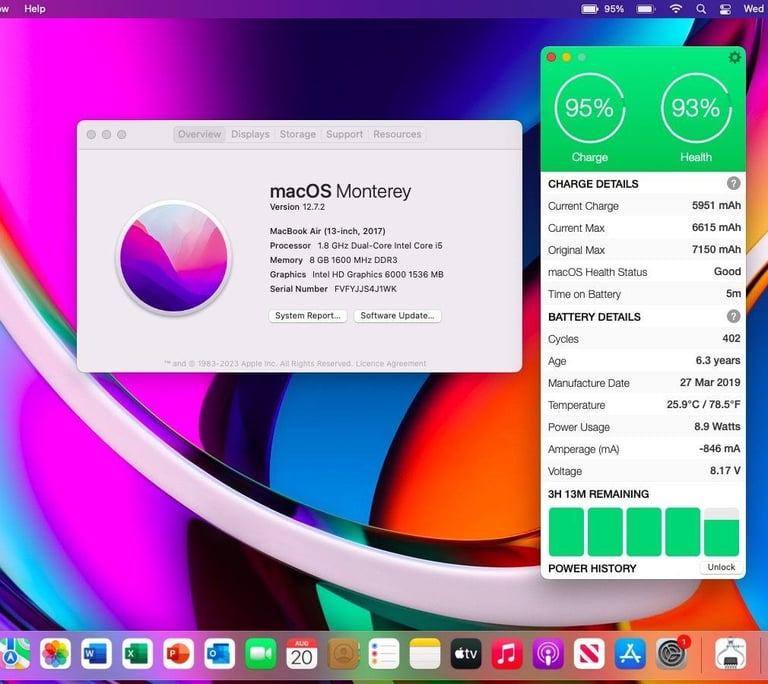Screen dimensions: 768x684
Task: Open Spotlight search in menu bar
Action: point(701,9)
